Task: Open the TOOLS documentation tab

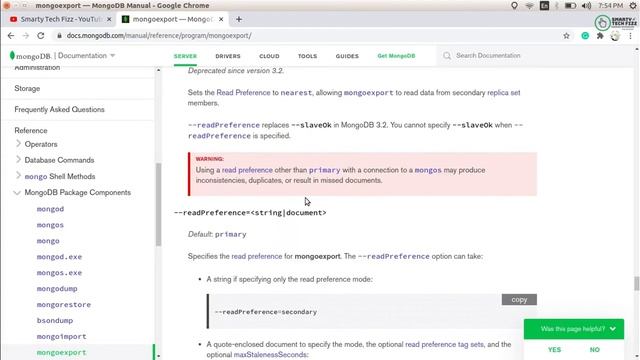Action: 307,56
